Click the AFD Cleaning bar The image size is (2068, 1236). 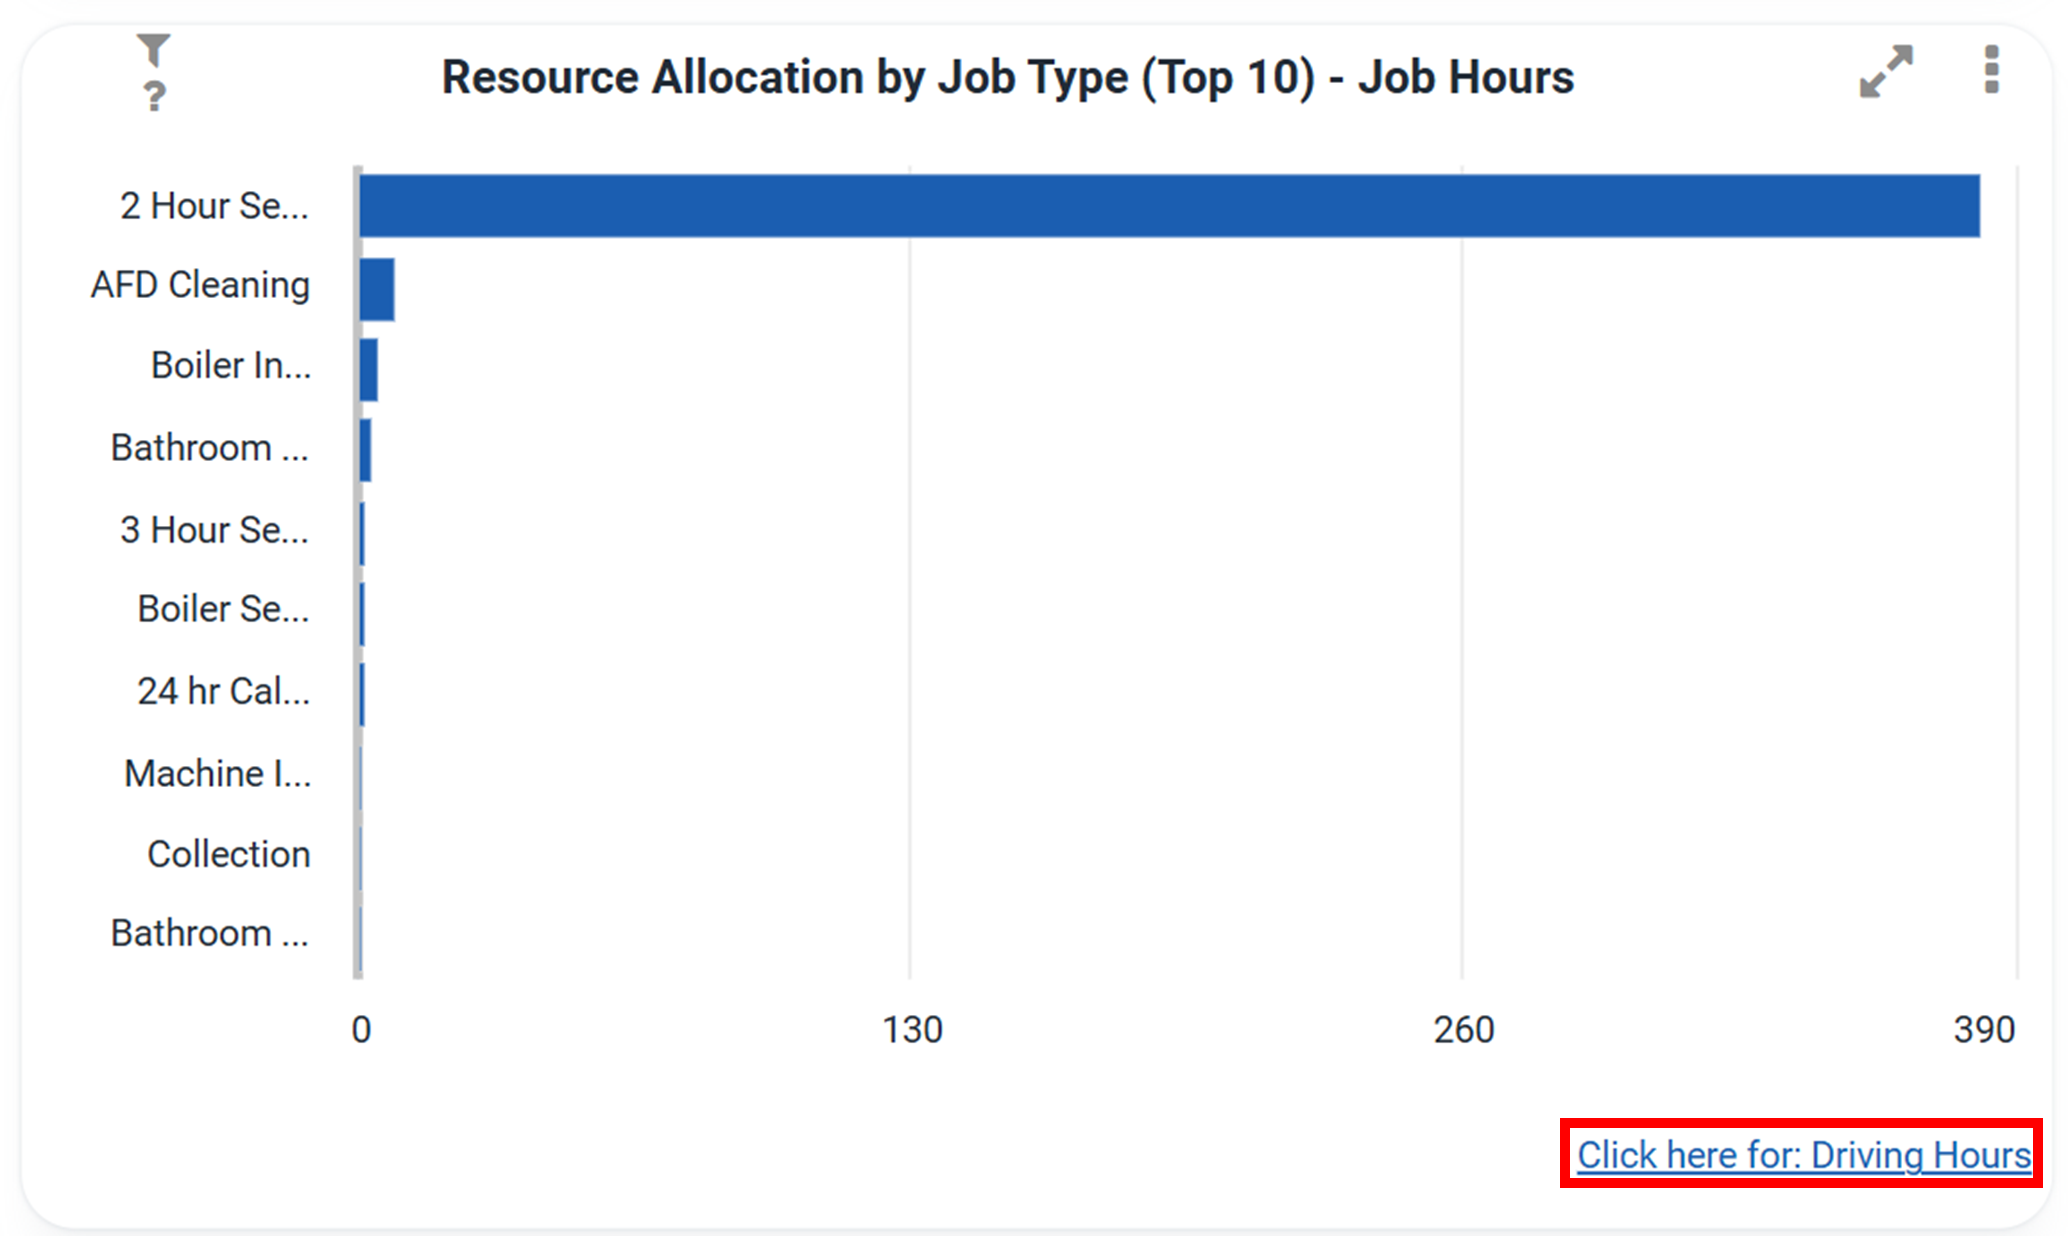point(377,289)
